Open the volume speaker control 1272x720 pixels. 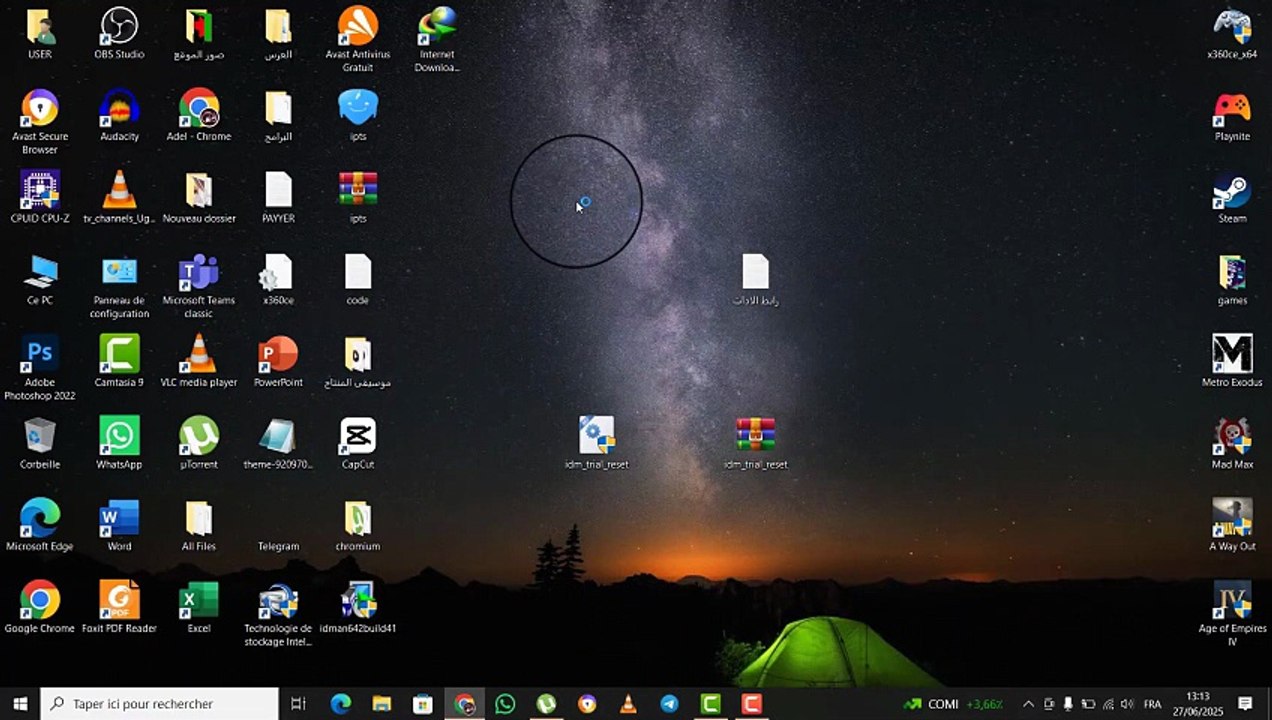1127,704
